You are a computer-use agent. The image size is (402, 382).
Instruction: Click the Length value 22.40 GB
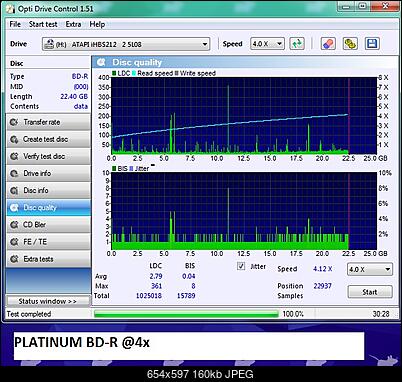point(74,97)
